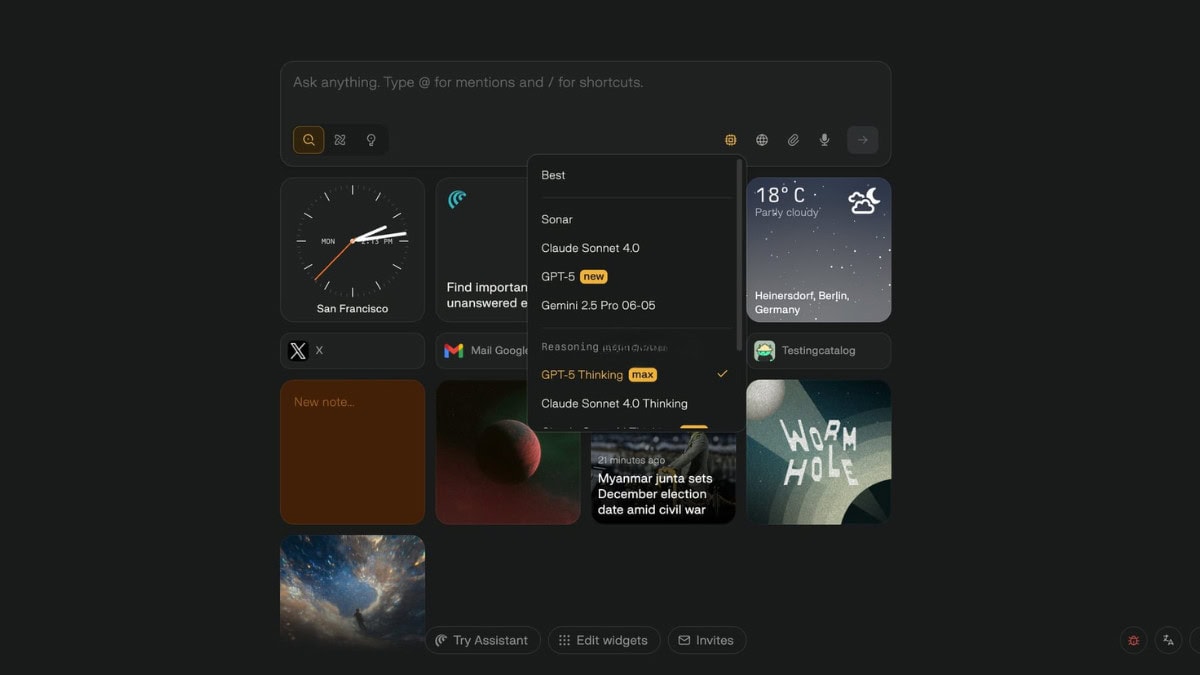Open the Testingcatalog shortcut
Image resolution: width=1200 pixels, height=675 pixels.
(x=818, y=351)
